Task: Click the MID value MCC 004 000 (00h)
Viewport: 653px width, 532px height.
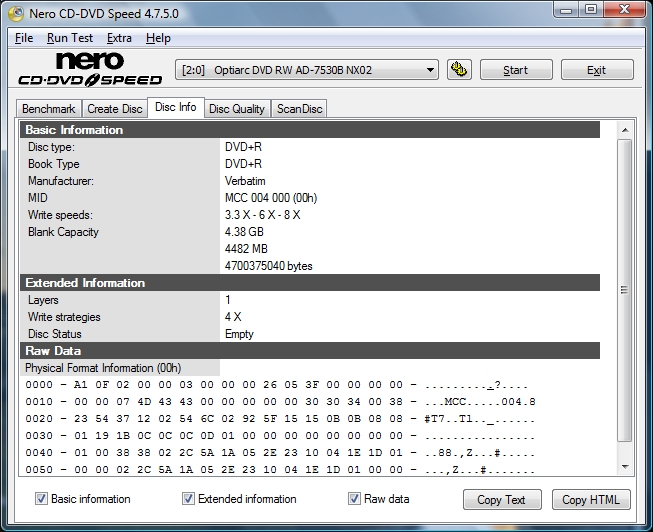Action: click(x=271, y=197)
